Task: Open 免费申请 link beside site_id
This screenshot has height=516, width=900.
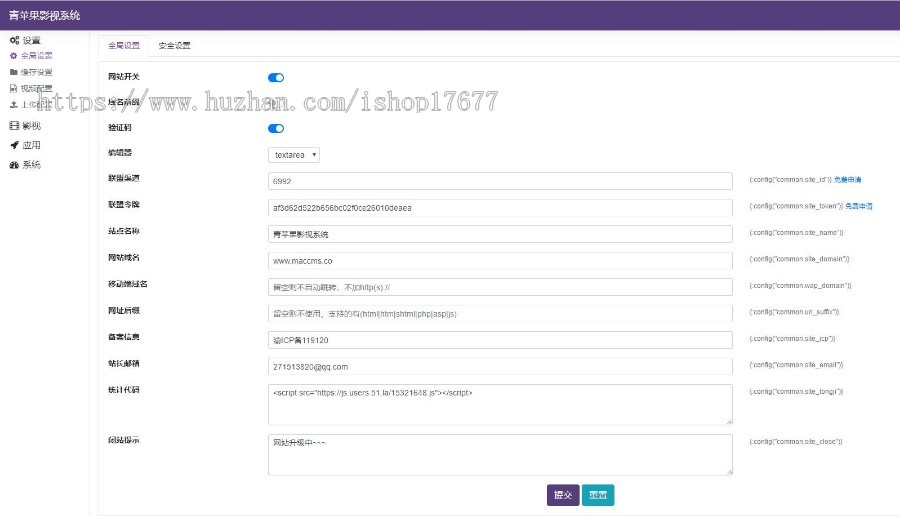Action: point(847,180)
